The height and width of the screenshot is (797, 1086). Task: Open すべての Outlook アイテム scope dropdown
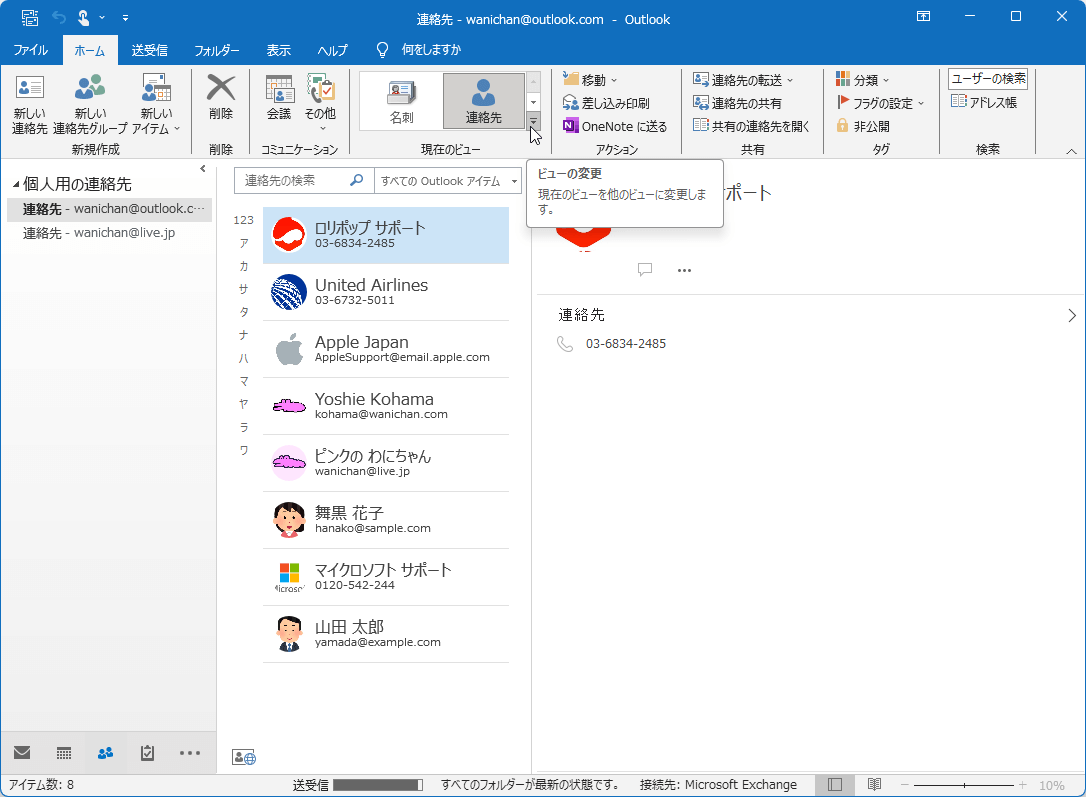point(448,181)
